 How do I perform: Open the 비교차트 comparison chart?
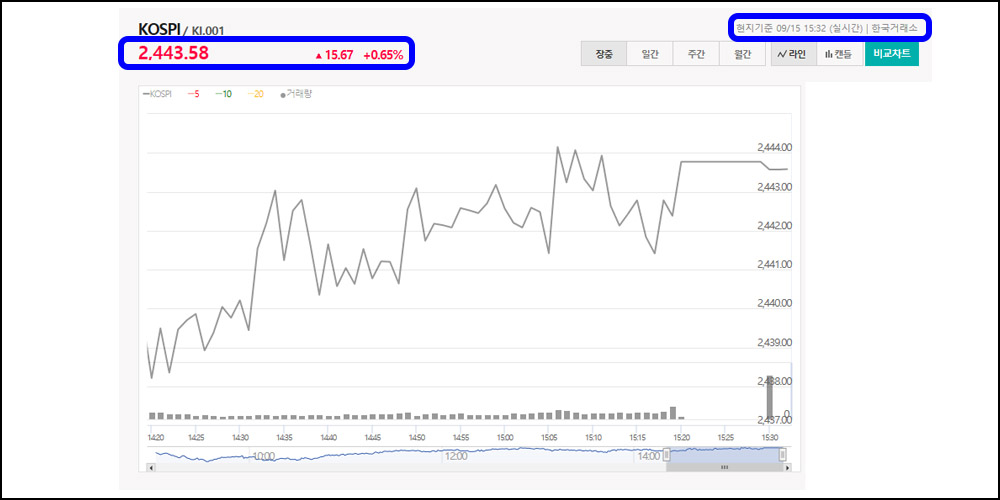(892, 54)
